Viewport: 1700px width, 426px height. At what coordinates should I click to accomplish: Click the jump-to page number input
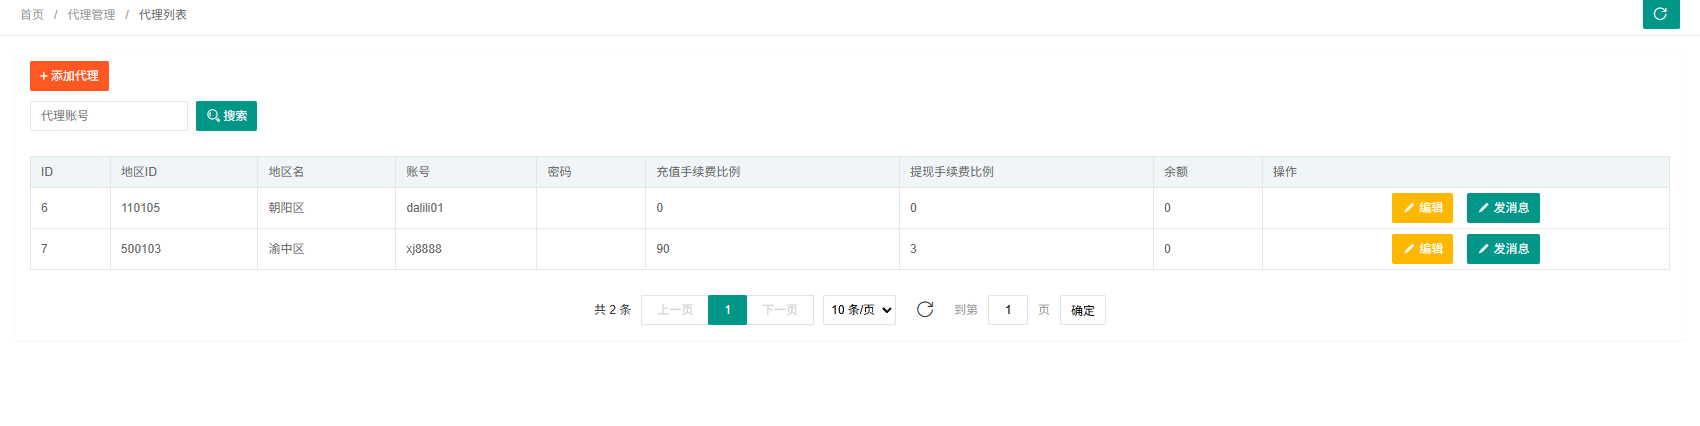(x=1007, y=310)
